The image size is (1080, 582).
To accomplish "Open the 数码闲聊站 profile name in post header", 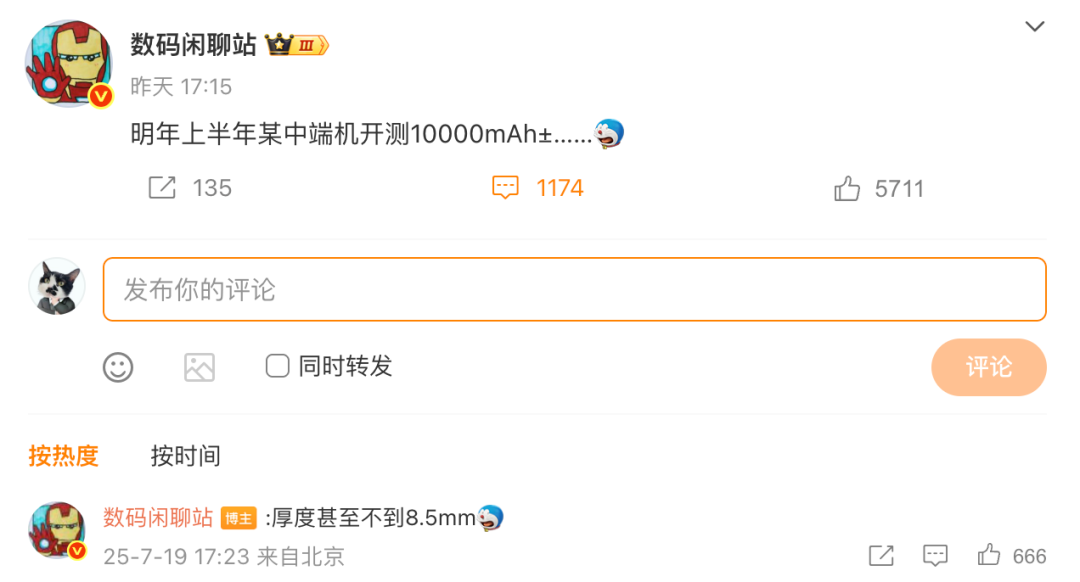I will (x=194, y=45).
